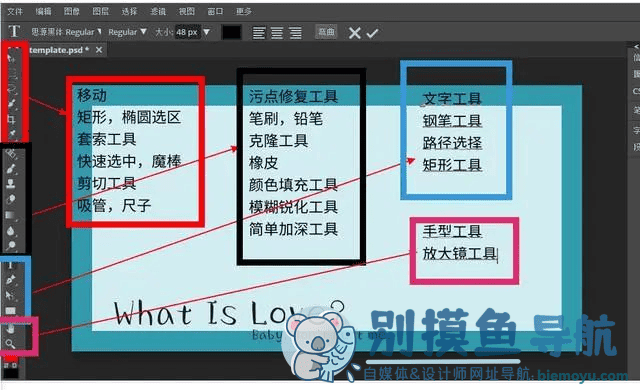Click the 手型工具 text on canvas
Screen dimensions: 640x390
pyautogui.click(x=452, y=231)
